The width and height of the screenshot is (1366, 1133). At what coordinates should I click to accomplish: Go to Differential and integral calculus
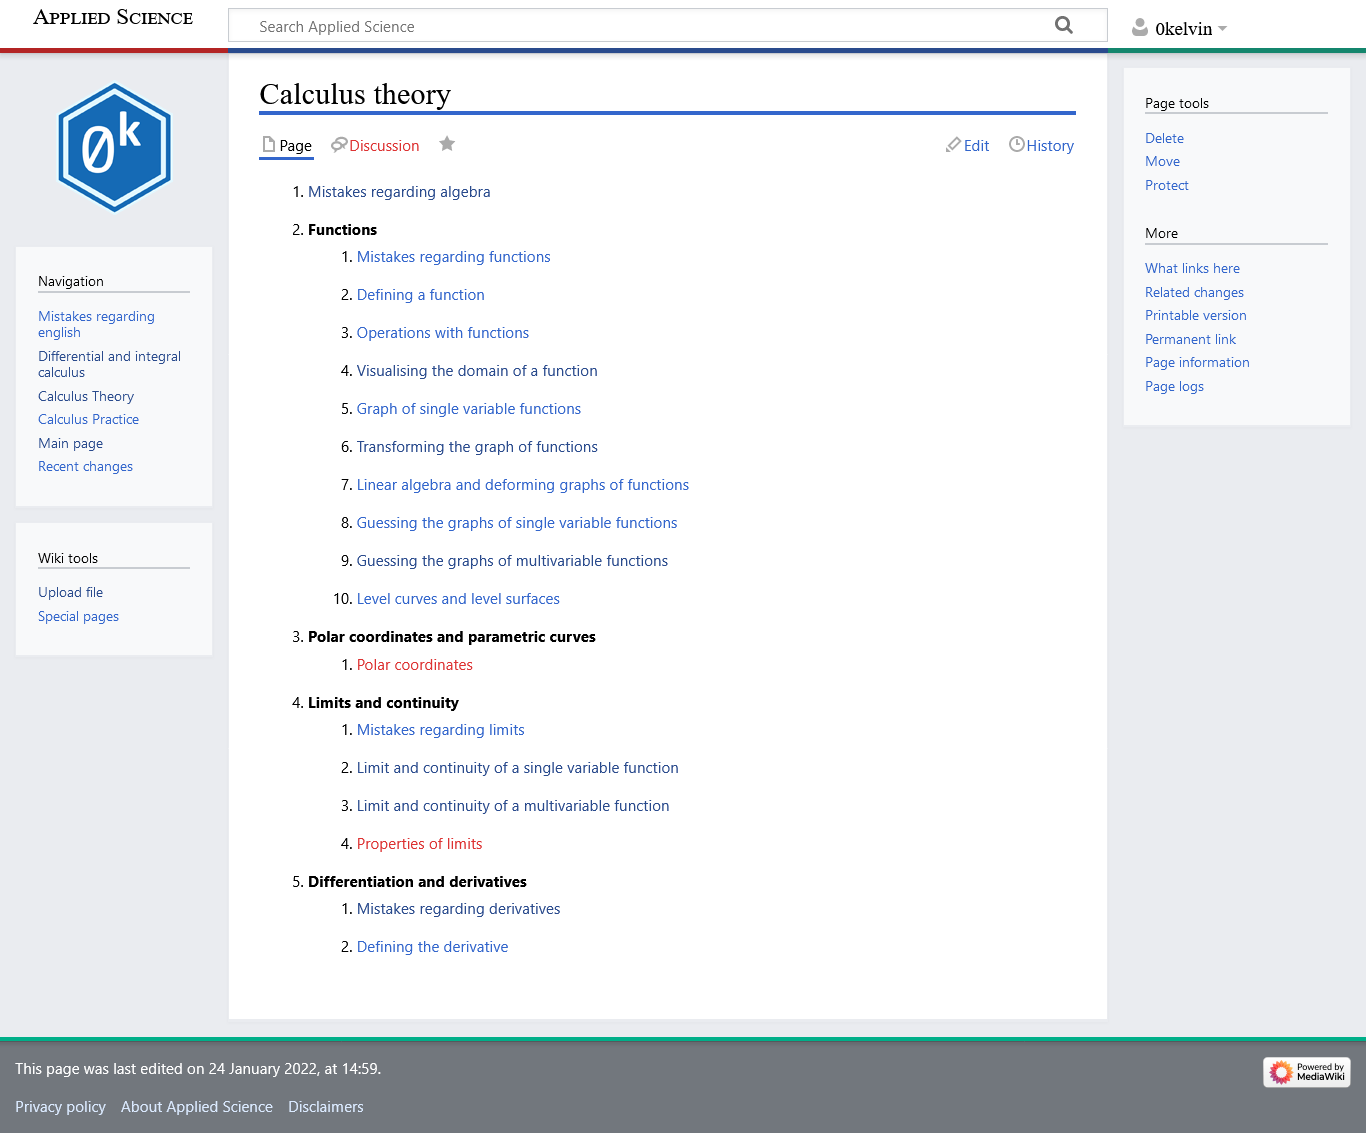tap(109, 364)
